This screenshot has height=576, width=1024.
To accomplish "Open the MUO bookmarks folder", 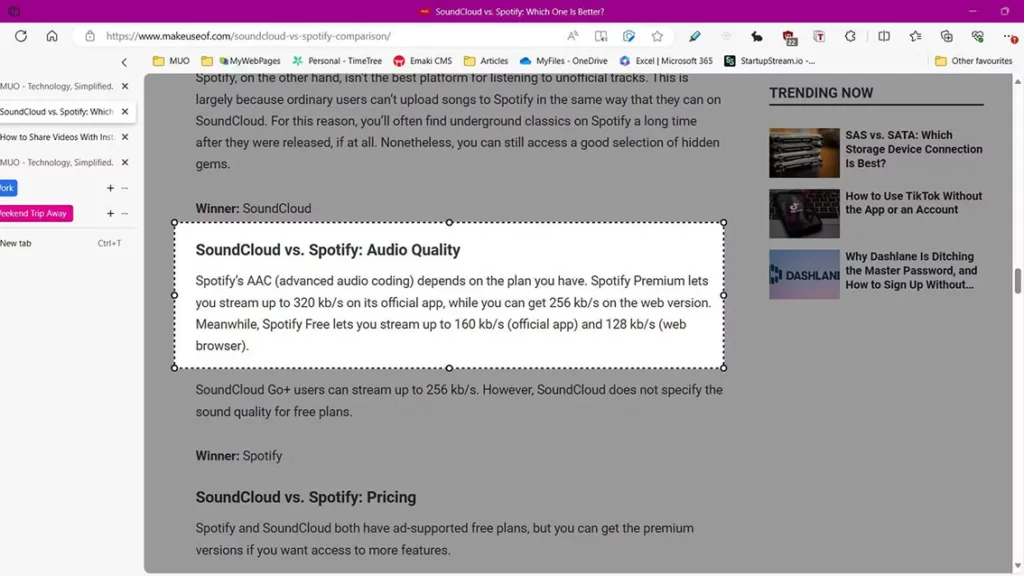I will tap(171, 61).
